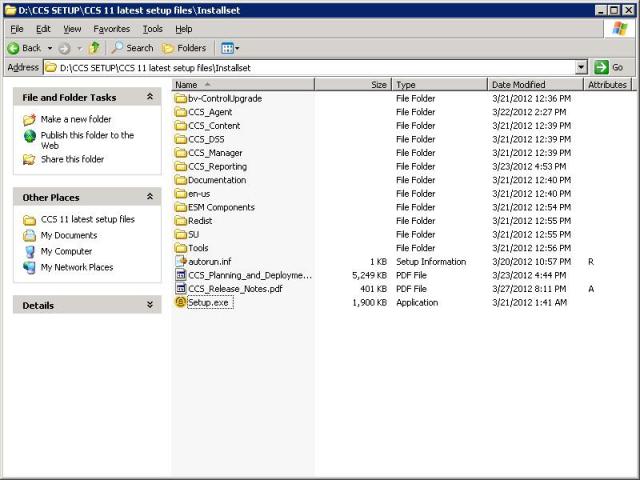The image size is (640, 480).
Task: Open the Views toolbar icon
Action: coord(227,48)
